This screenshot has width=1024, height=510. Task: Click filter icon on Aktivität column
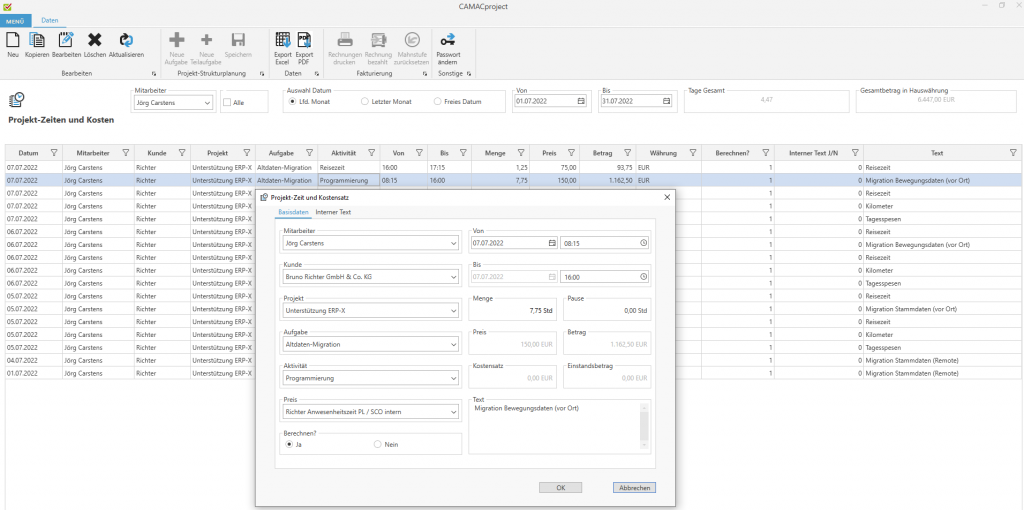pos(372,153)
